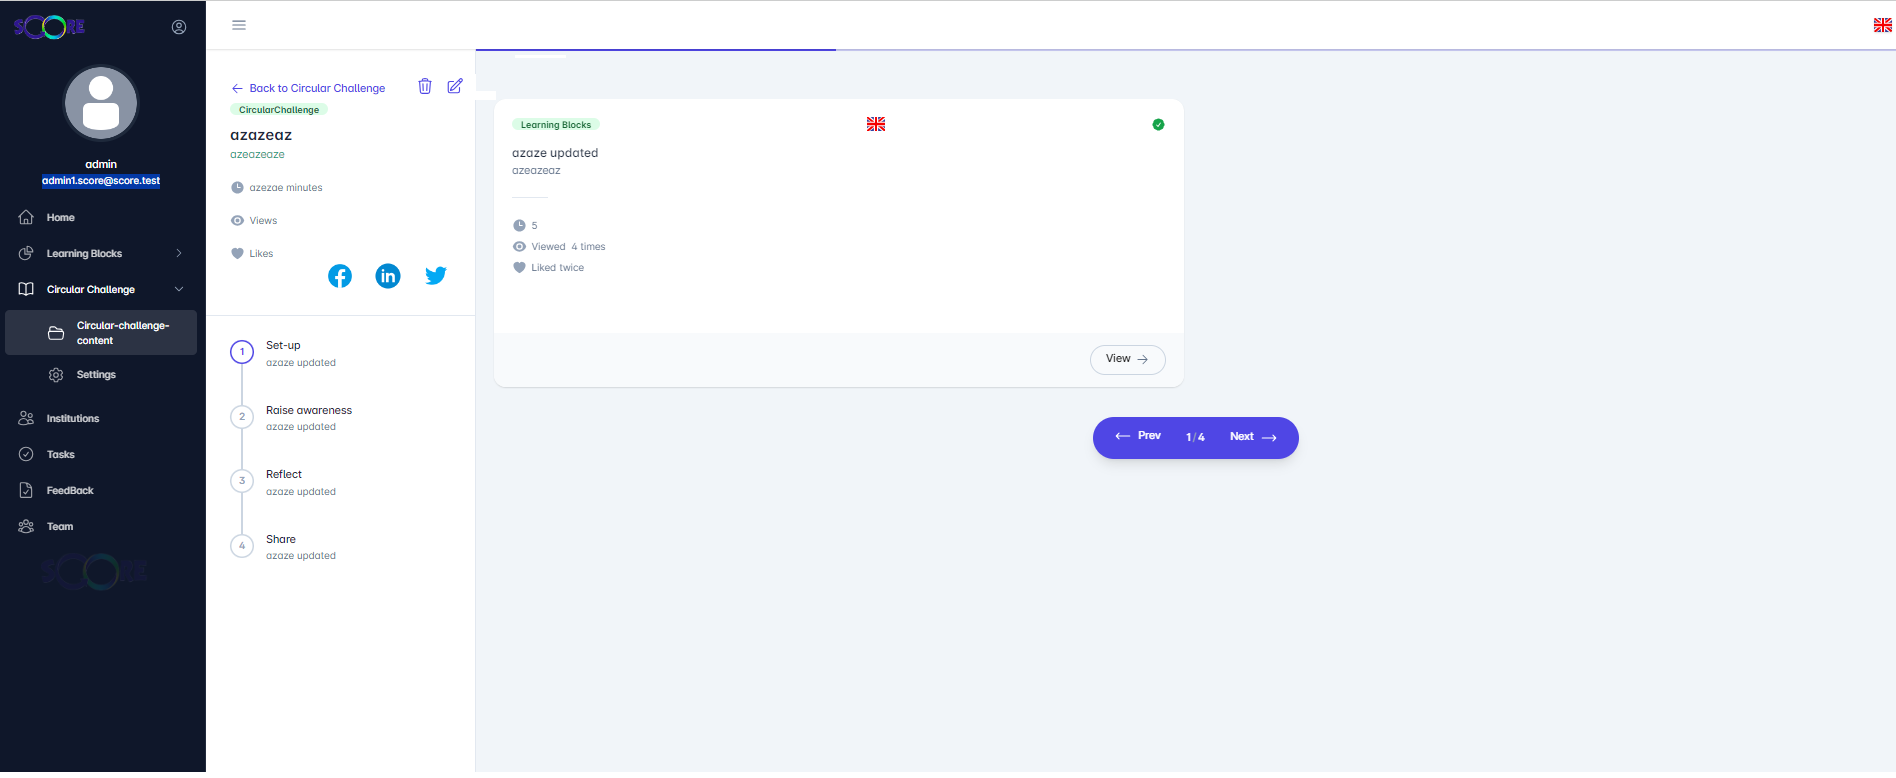Click the UK flag language icon top right
The height and width of the screenshot is (778, 1896).
(1882, 25)
